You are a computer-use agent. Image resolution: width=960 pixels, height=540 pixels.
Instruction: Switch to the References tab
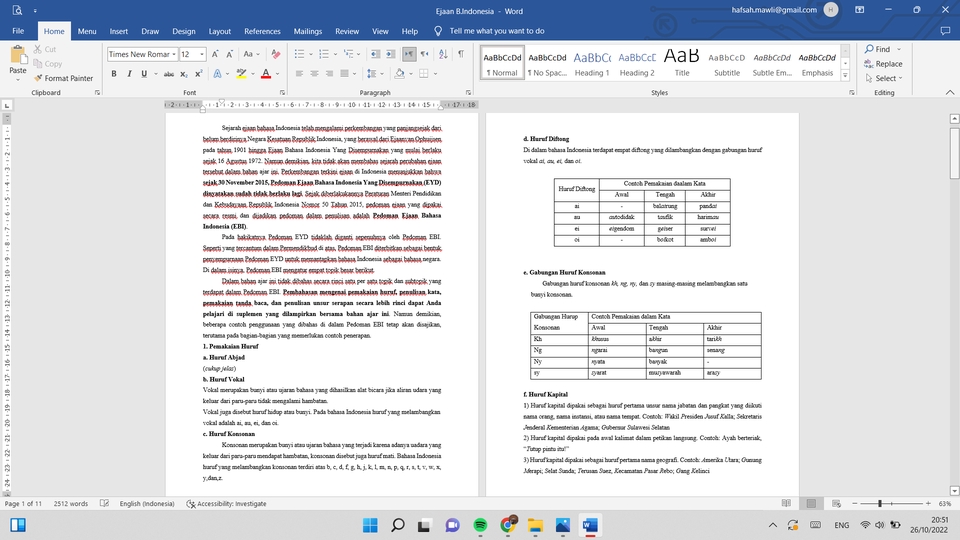point(262,31)
